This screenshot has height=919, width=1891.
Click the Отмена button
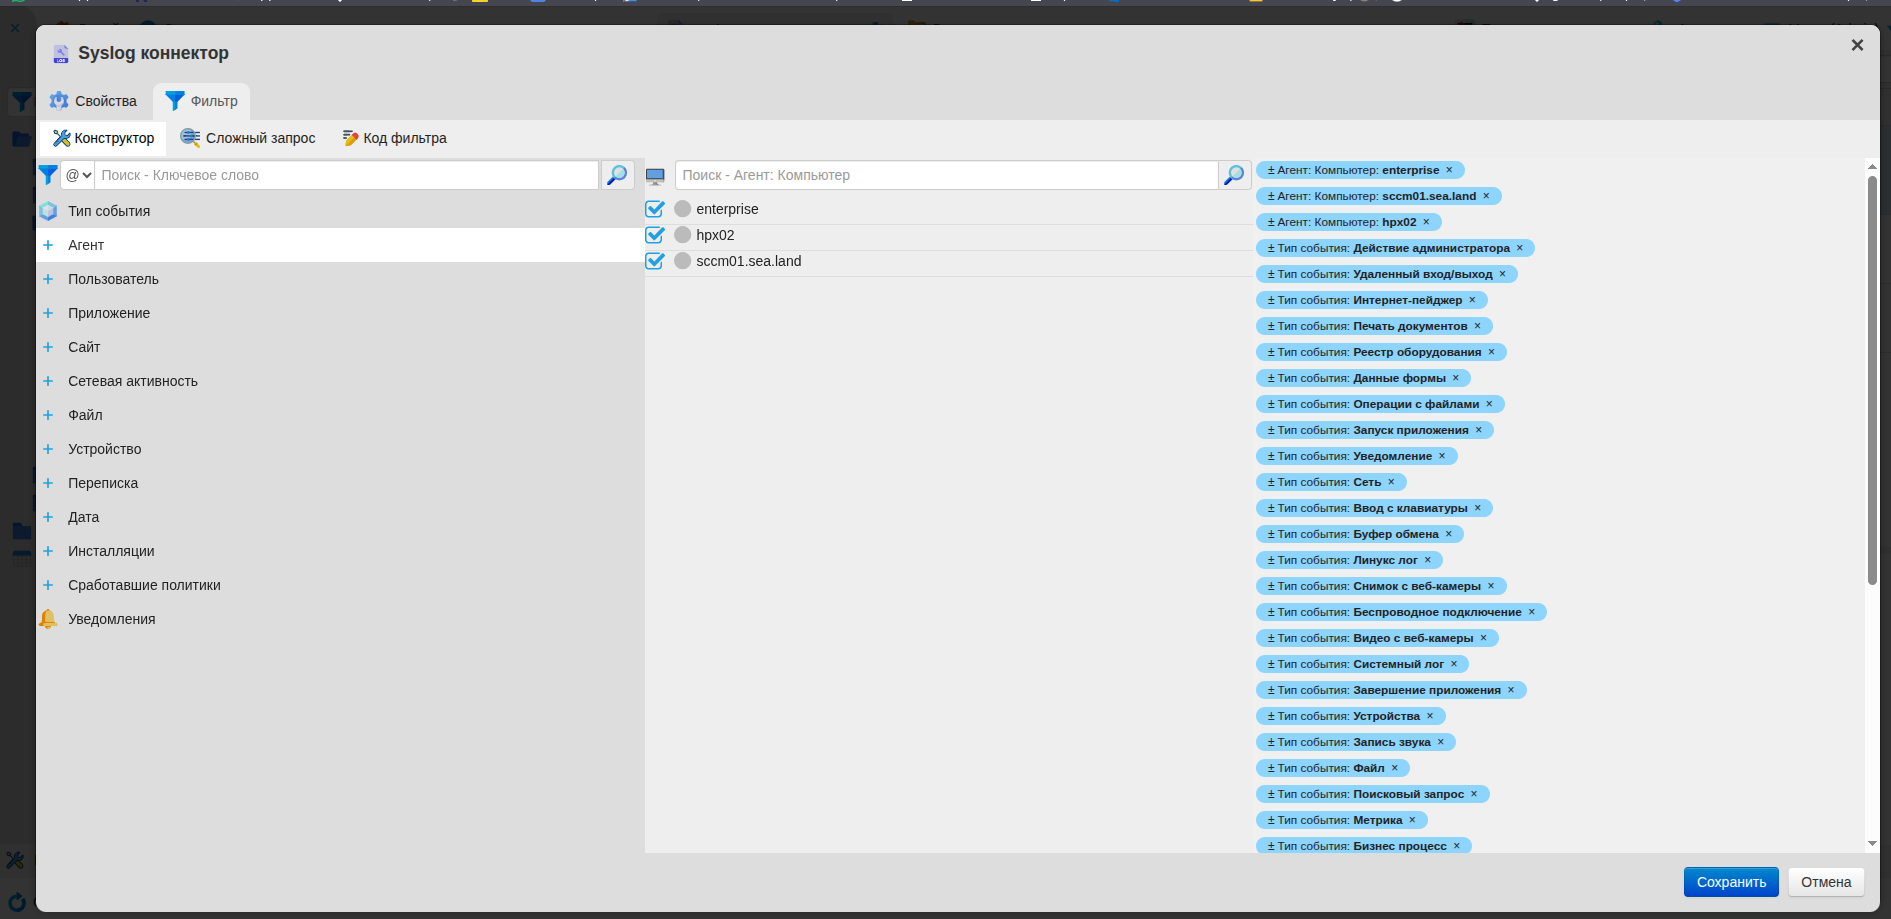tap(1826, 882)
